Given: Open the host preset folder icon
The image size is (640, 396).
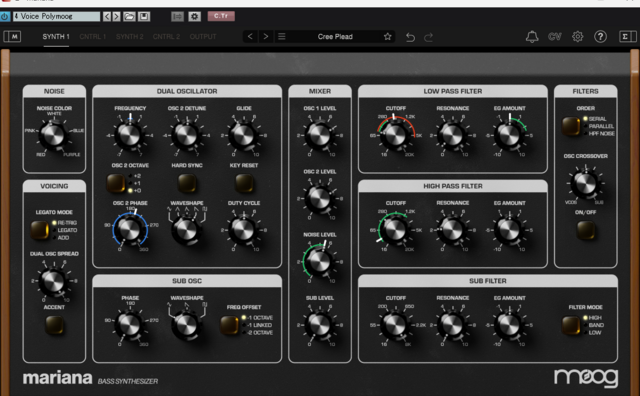Looking at the screenshot, I should 129,16.
